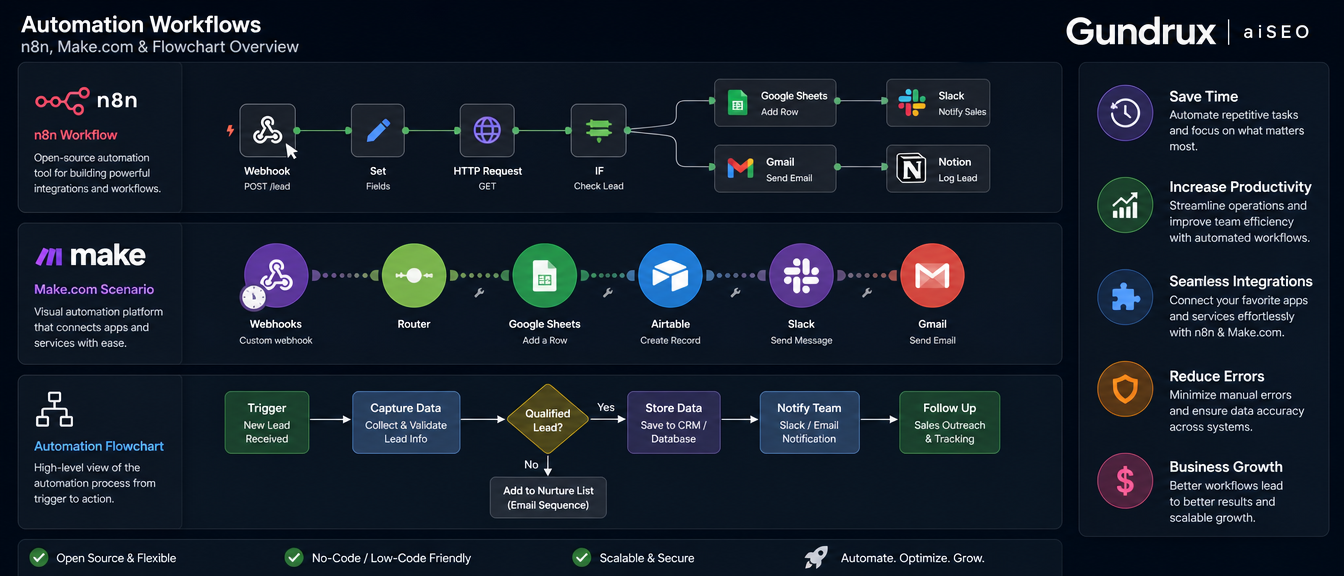Viewport: 1344px width, 576px height.
Task: Click the Slack Notify Sales node
Action: point(939,103)
